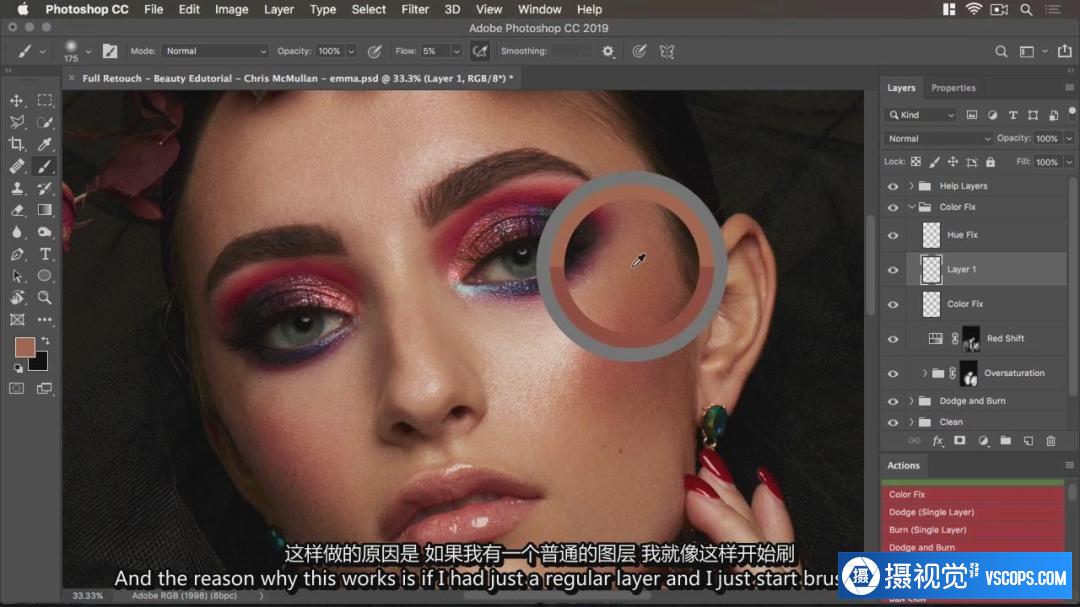The height and width of the screenshot is (607, 1080).
Task: Open the Filter menu
Action: click(415, 10)
